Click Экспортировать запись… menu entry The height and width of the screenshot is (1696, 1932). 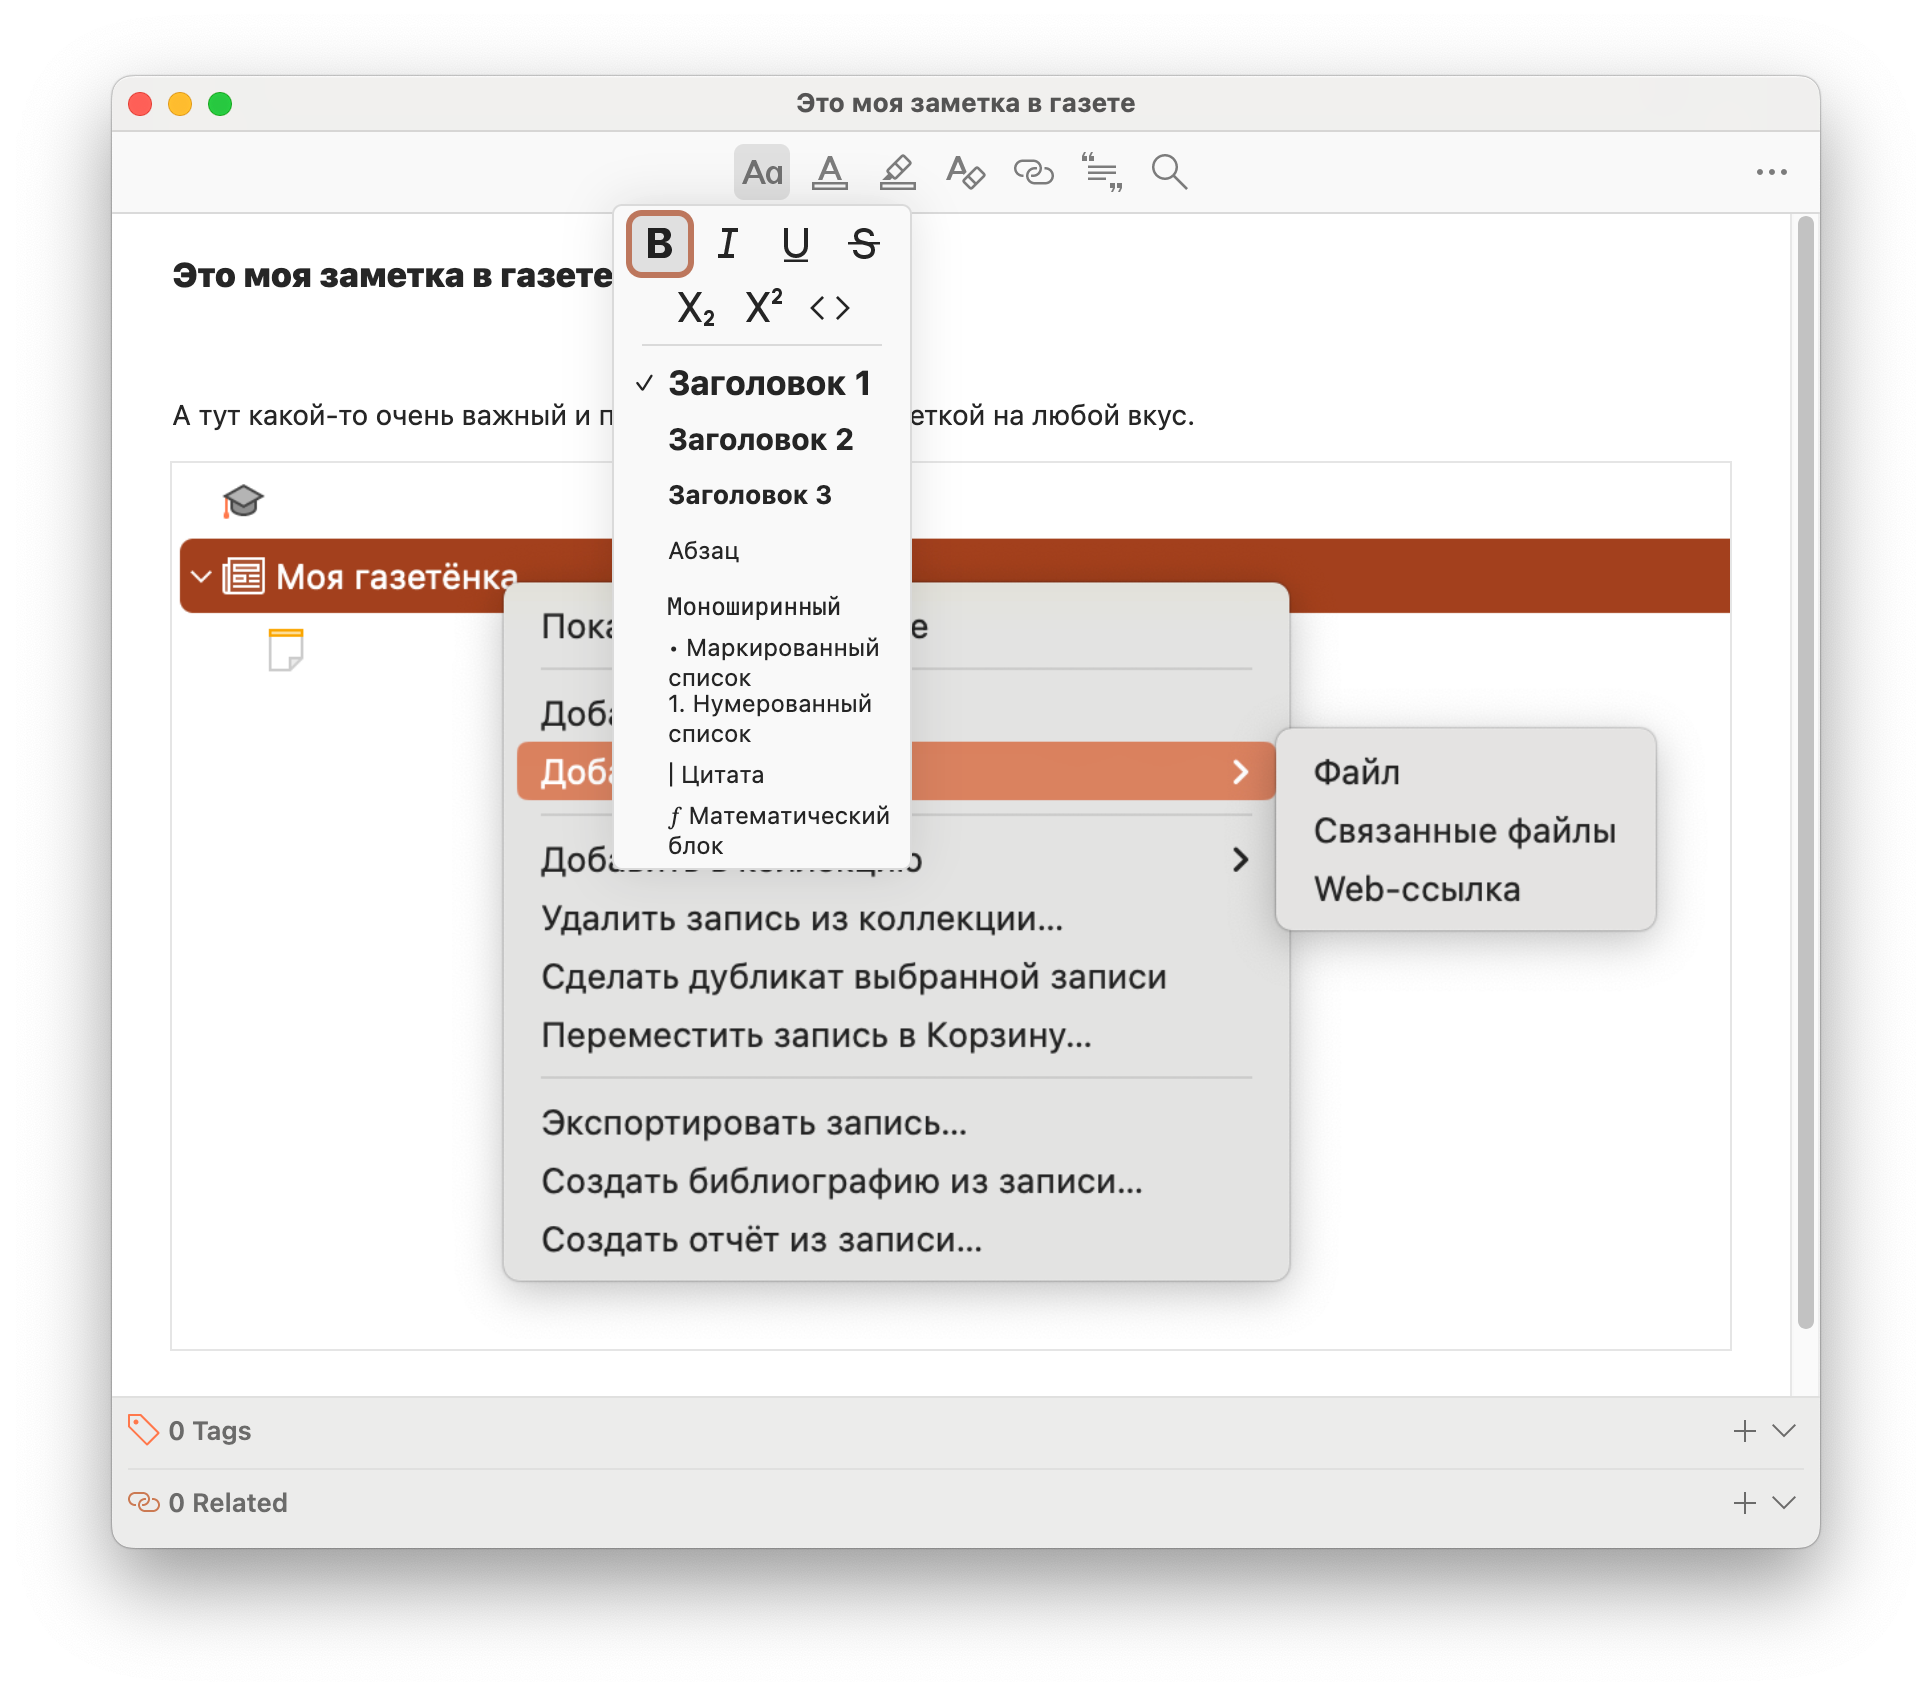[754, 1123]
